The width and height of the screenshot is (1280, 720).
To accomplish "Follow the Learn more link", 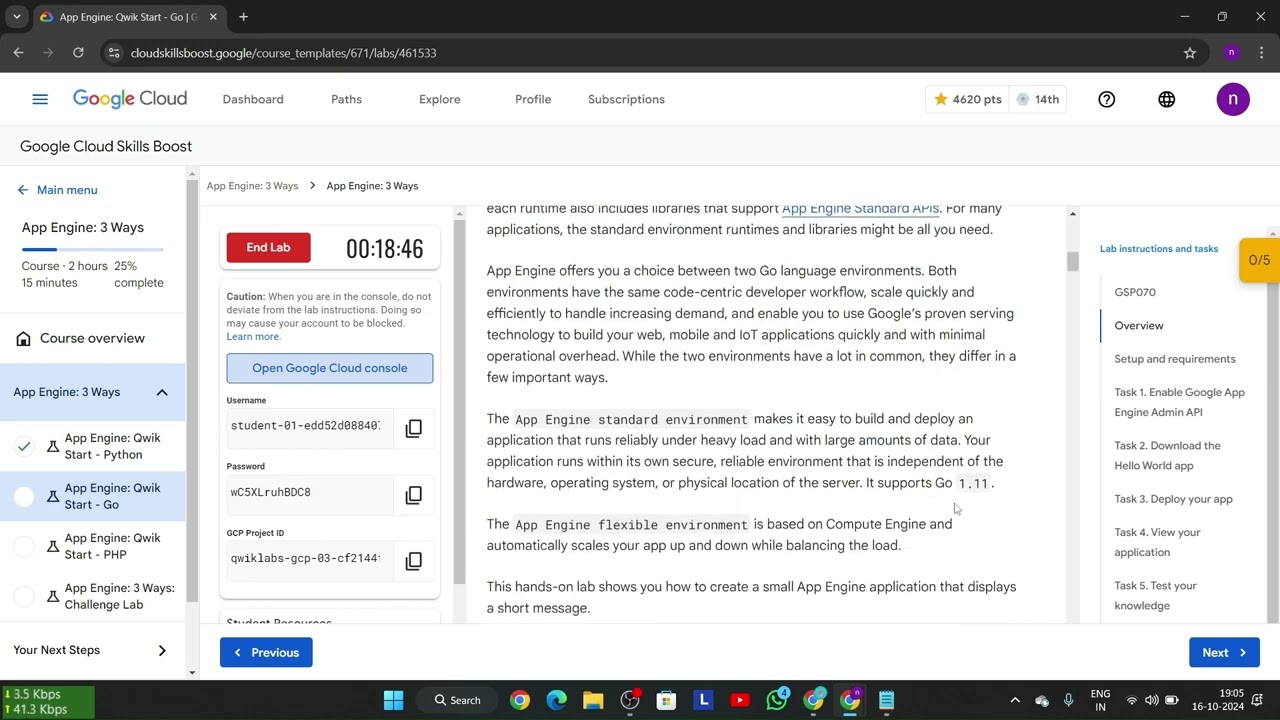I will coord(253,337).
